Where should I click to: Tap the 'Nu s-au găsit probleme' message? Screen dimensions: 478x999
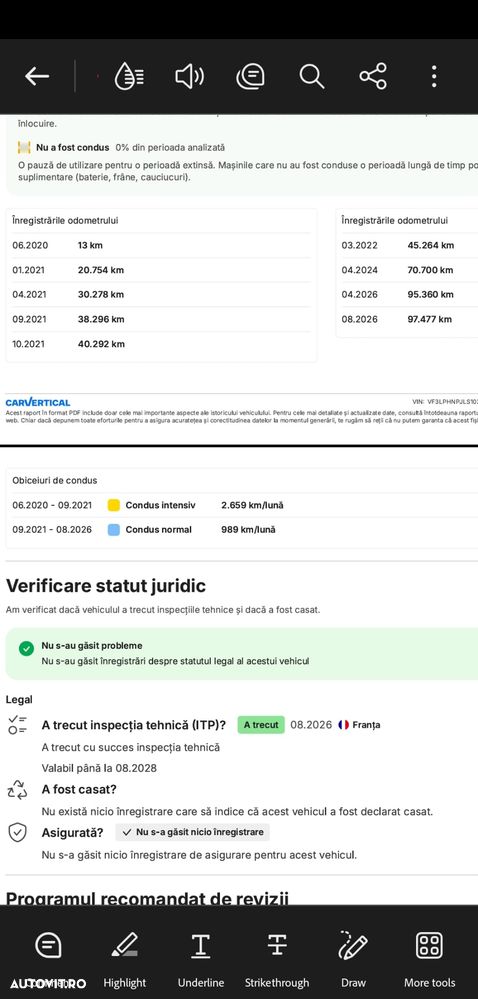[92, 645]
